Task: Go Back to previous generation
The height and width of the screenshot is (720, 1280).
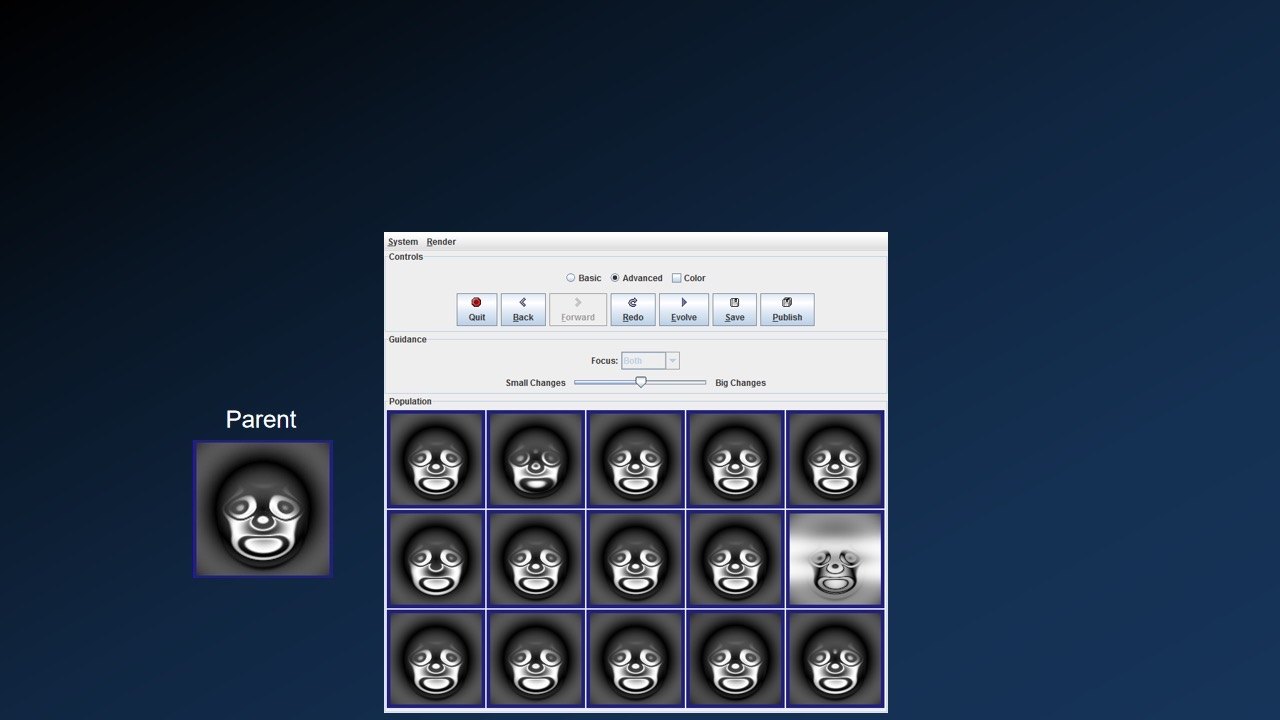Action: [523, 309]
